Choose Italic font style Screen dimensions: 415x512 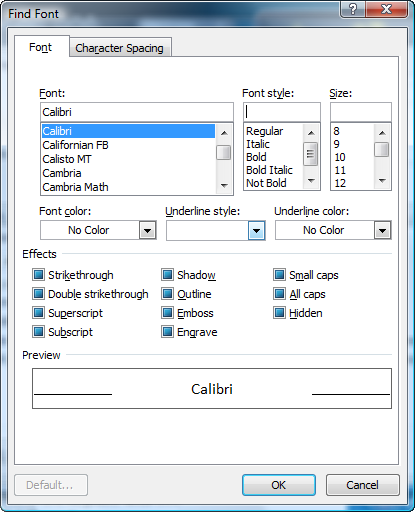pos(274,144)
